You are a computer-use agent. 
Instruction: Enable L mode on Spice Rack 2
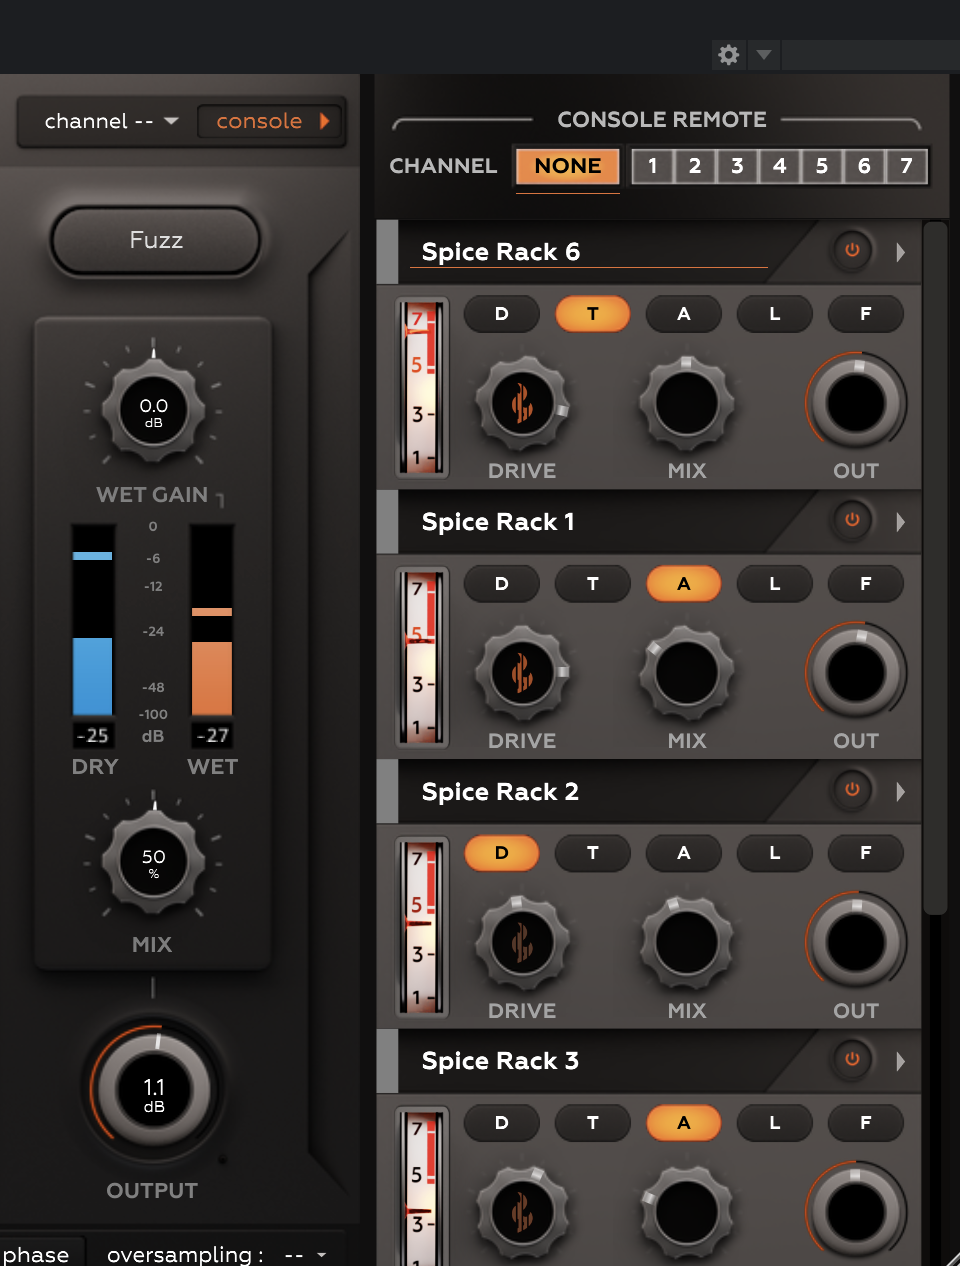click(x=775, y=853)
